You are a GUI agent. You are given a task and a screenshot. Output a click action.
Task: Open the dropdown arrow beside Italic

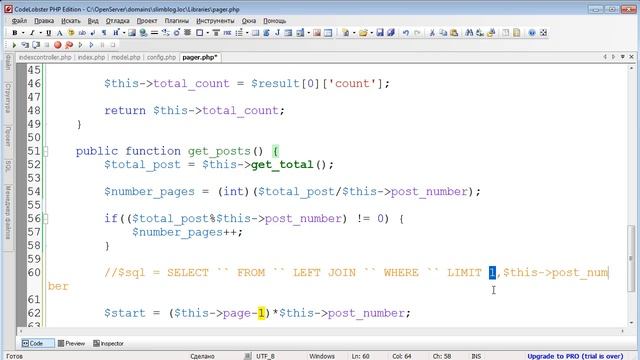tap(40, 33)
